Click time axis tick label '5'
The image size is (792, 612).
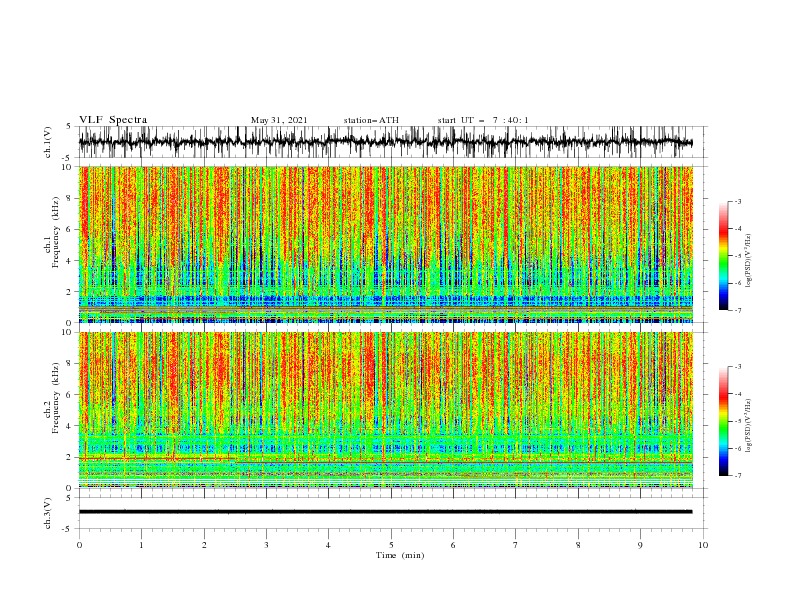point(391,545)
